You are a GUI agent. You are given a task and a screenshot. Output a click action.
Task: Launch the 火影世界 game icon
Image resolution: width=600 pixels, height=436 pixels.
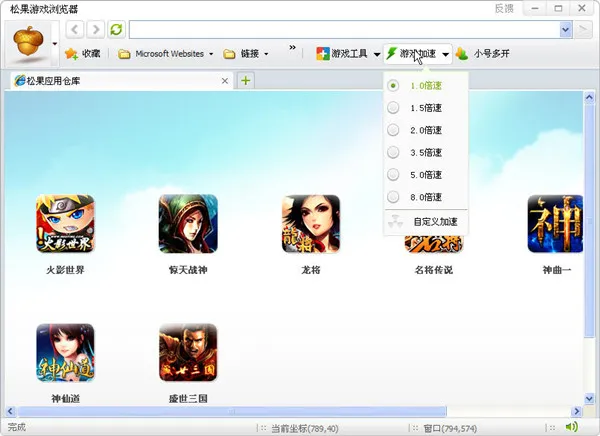[65, 224]
